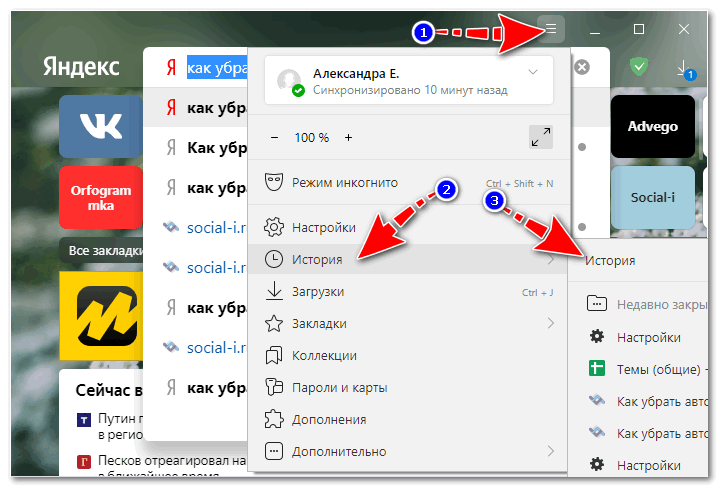Open the Social-i tile
Image resolution: width=719 pixels, height=488 pixels.
tap(653, 198)
